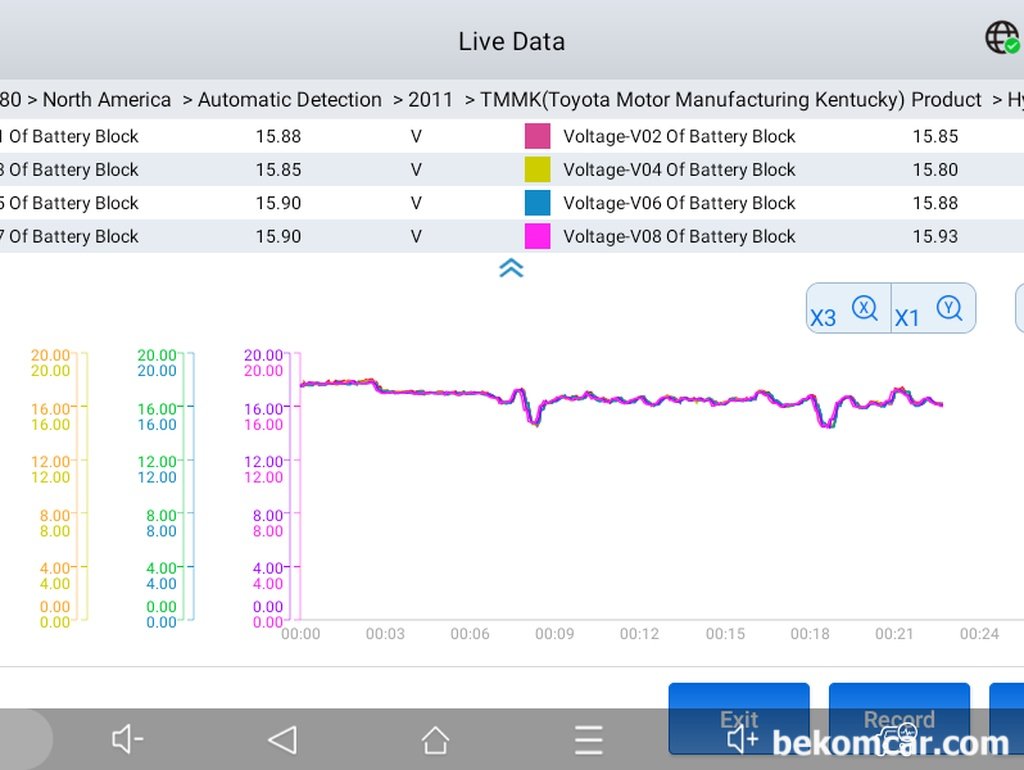Open the three-line recent apps menu
The width and height of the screenshot is (1024, 770).
[x=588, y=740]
